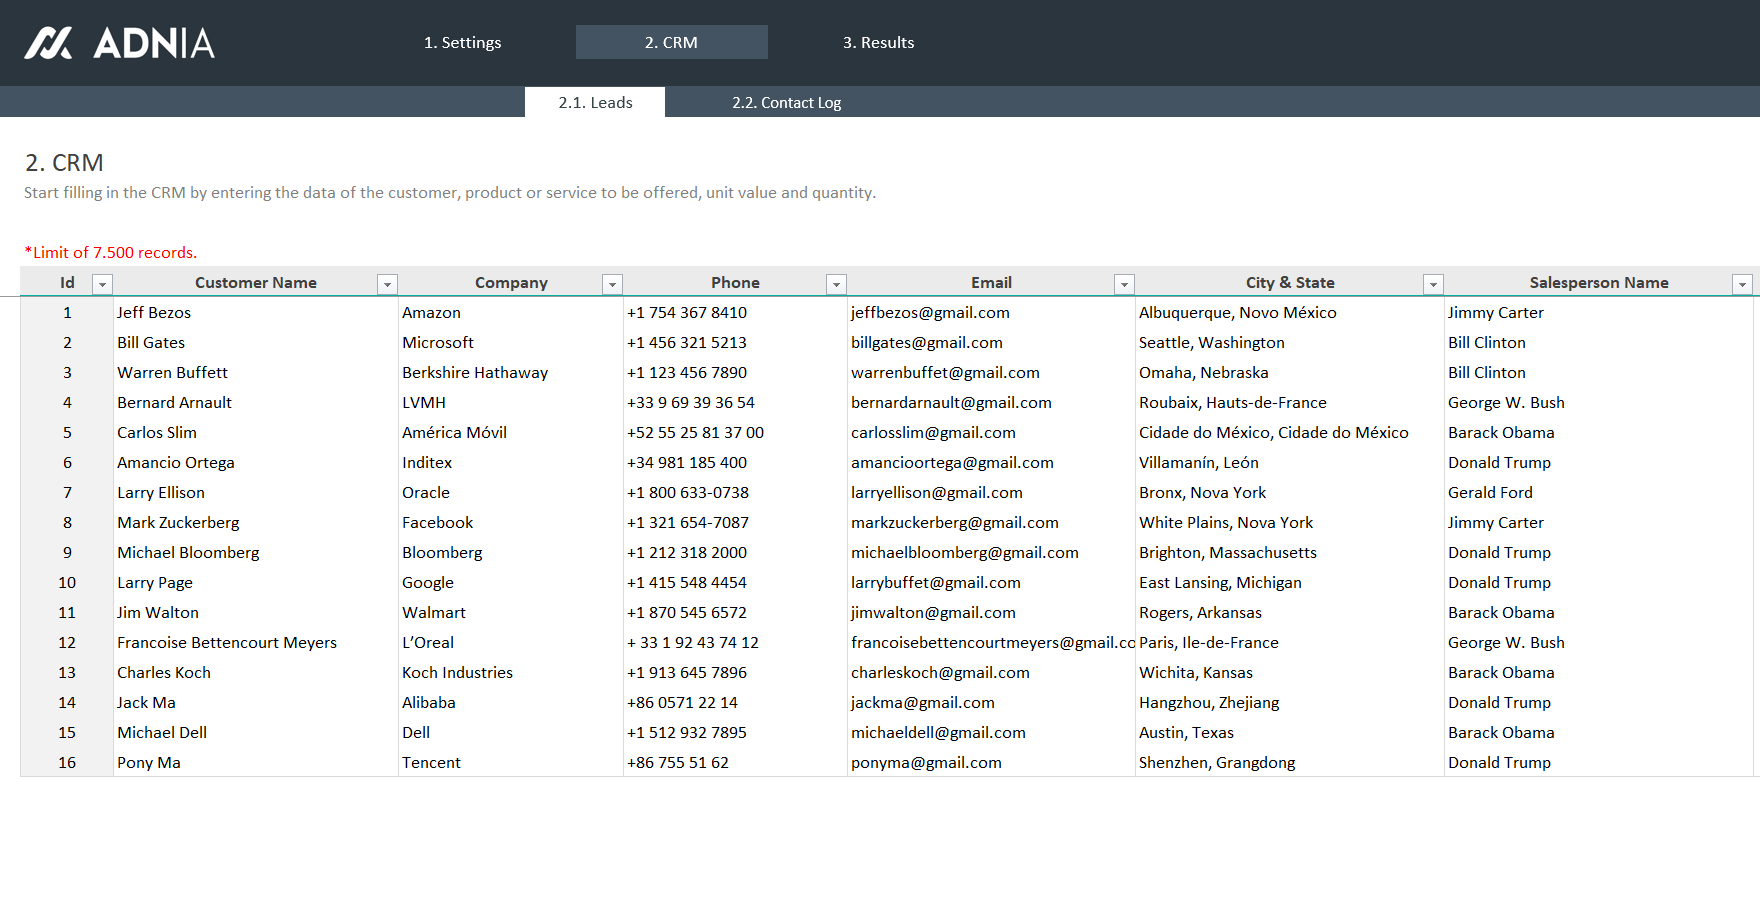Expand the Email column filter dropdown
This screenshot has height=909, width=1760.
[x=1125, y=284]
